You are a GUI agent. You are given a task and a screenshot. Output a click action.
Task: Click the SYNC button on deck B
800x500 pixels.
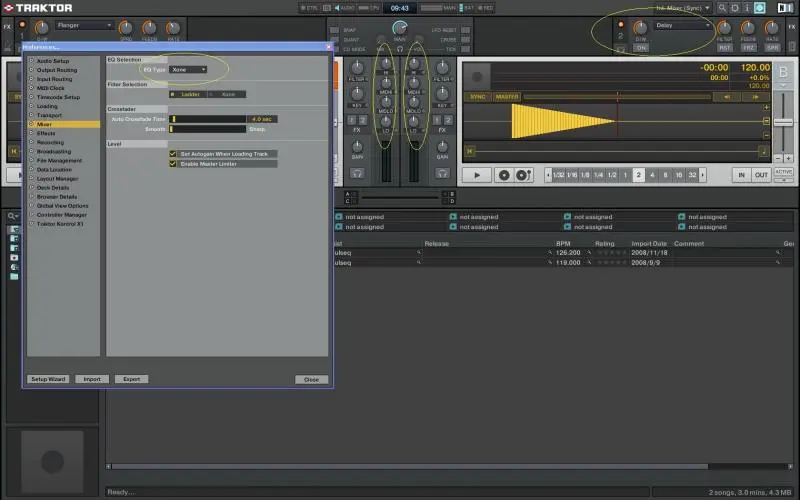[x=476, y=97]
